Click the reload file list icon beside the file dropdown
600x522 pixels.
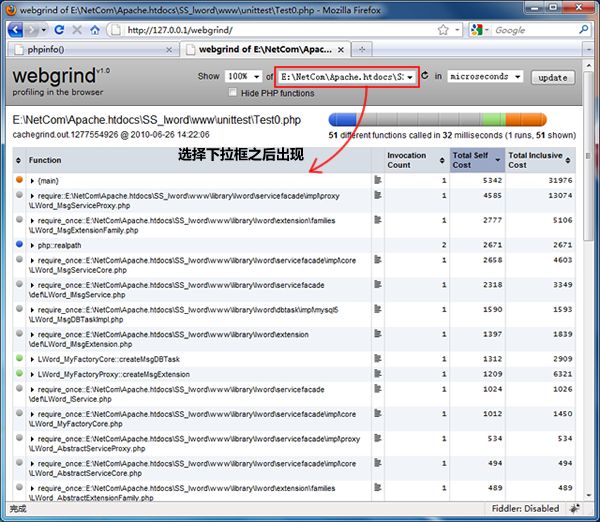(425, 75)
